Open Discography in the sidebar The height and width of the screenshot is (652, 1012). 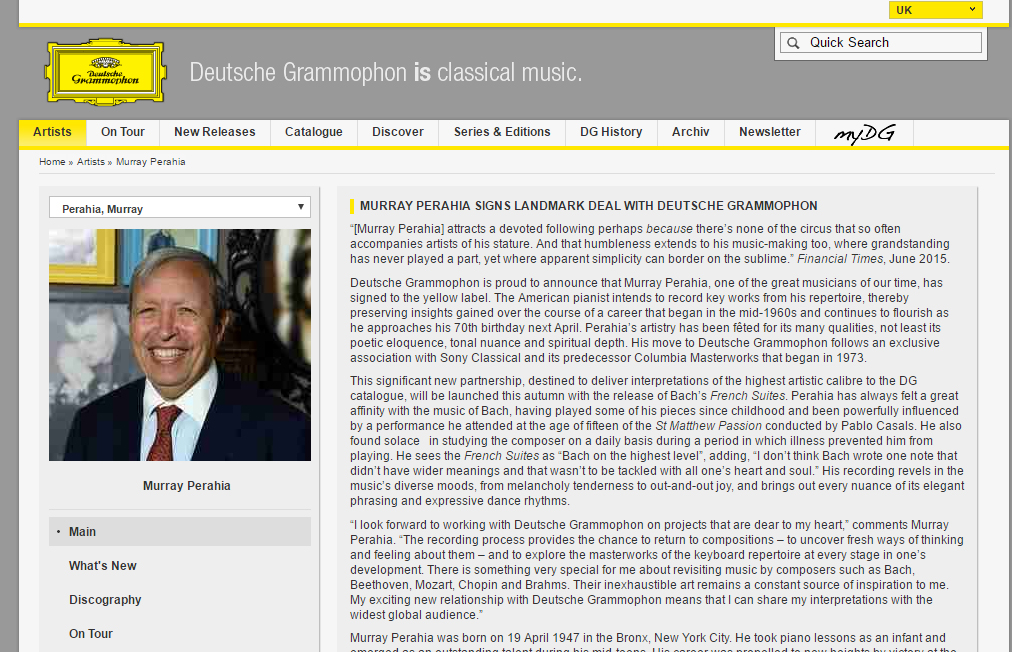105,600
